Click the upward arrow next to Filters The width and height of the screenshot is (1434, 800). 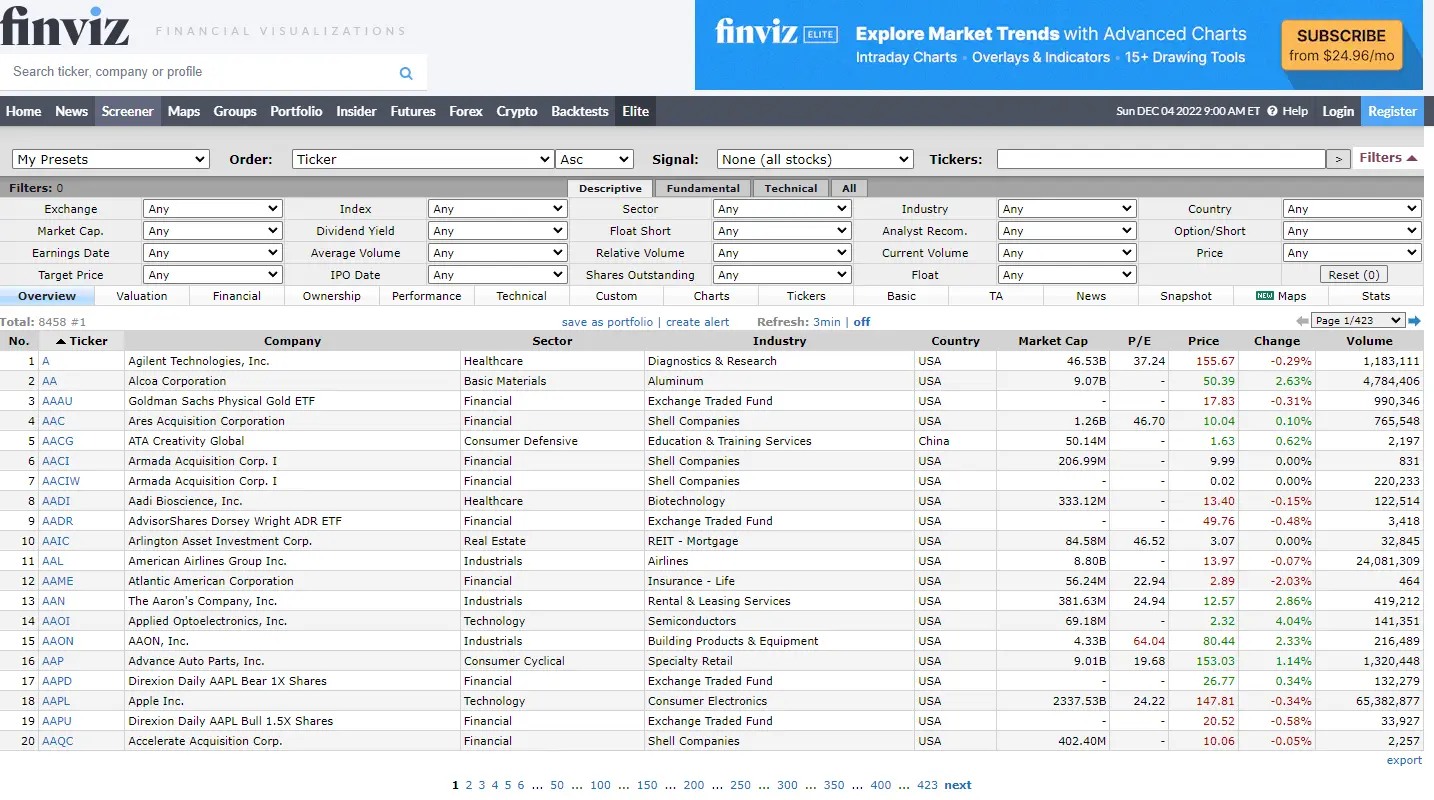pos(1411,157)
